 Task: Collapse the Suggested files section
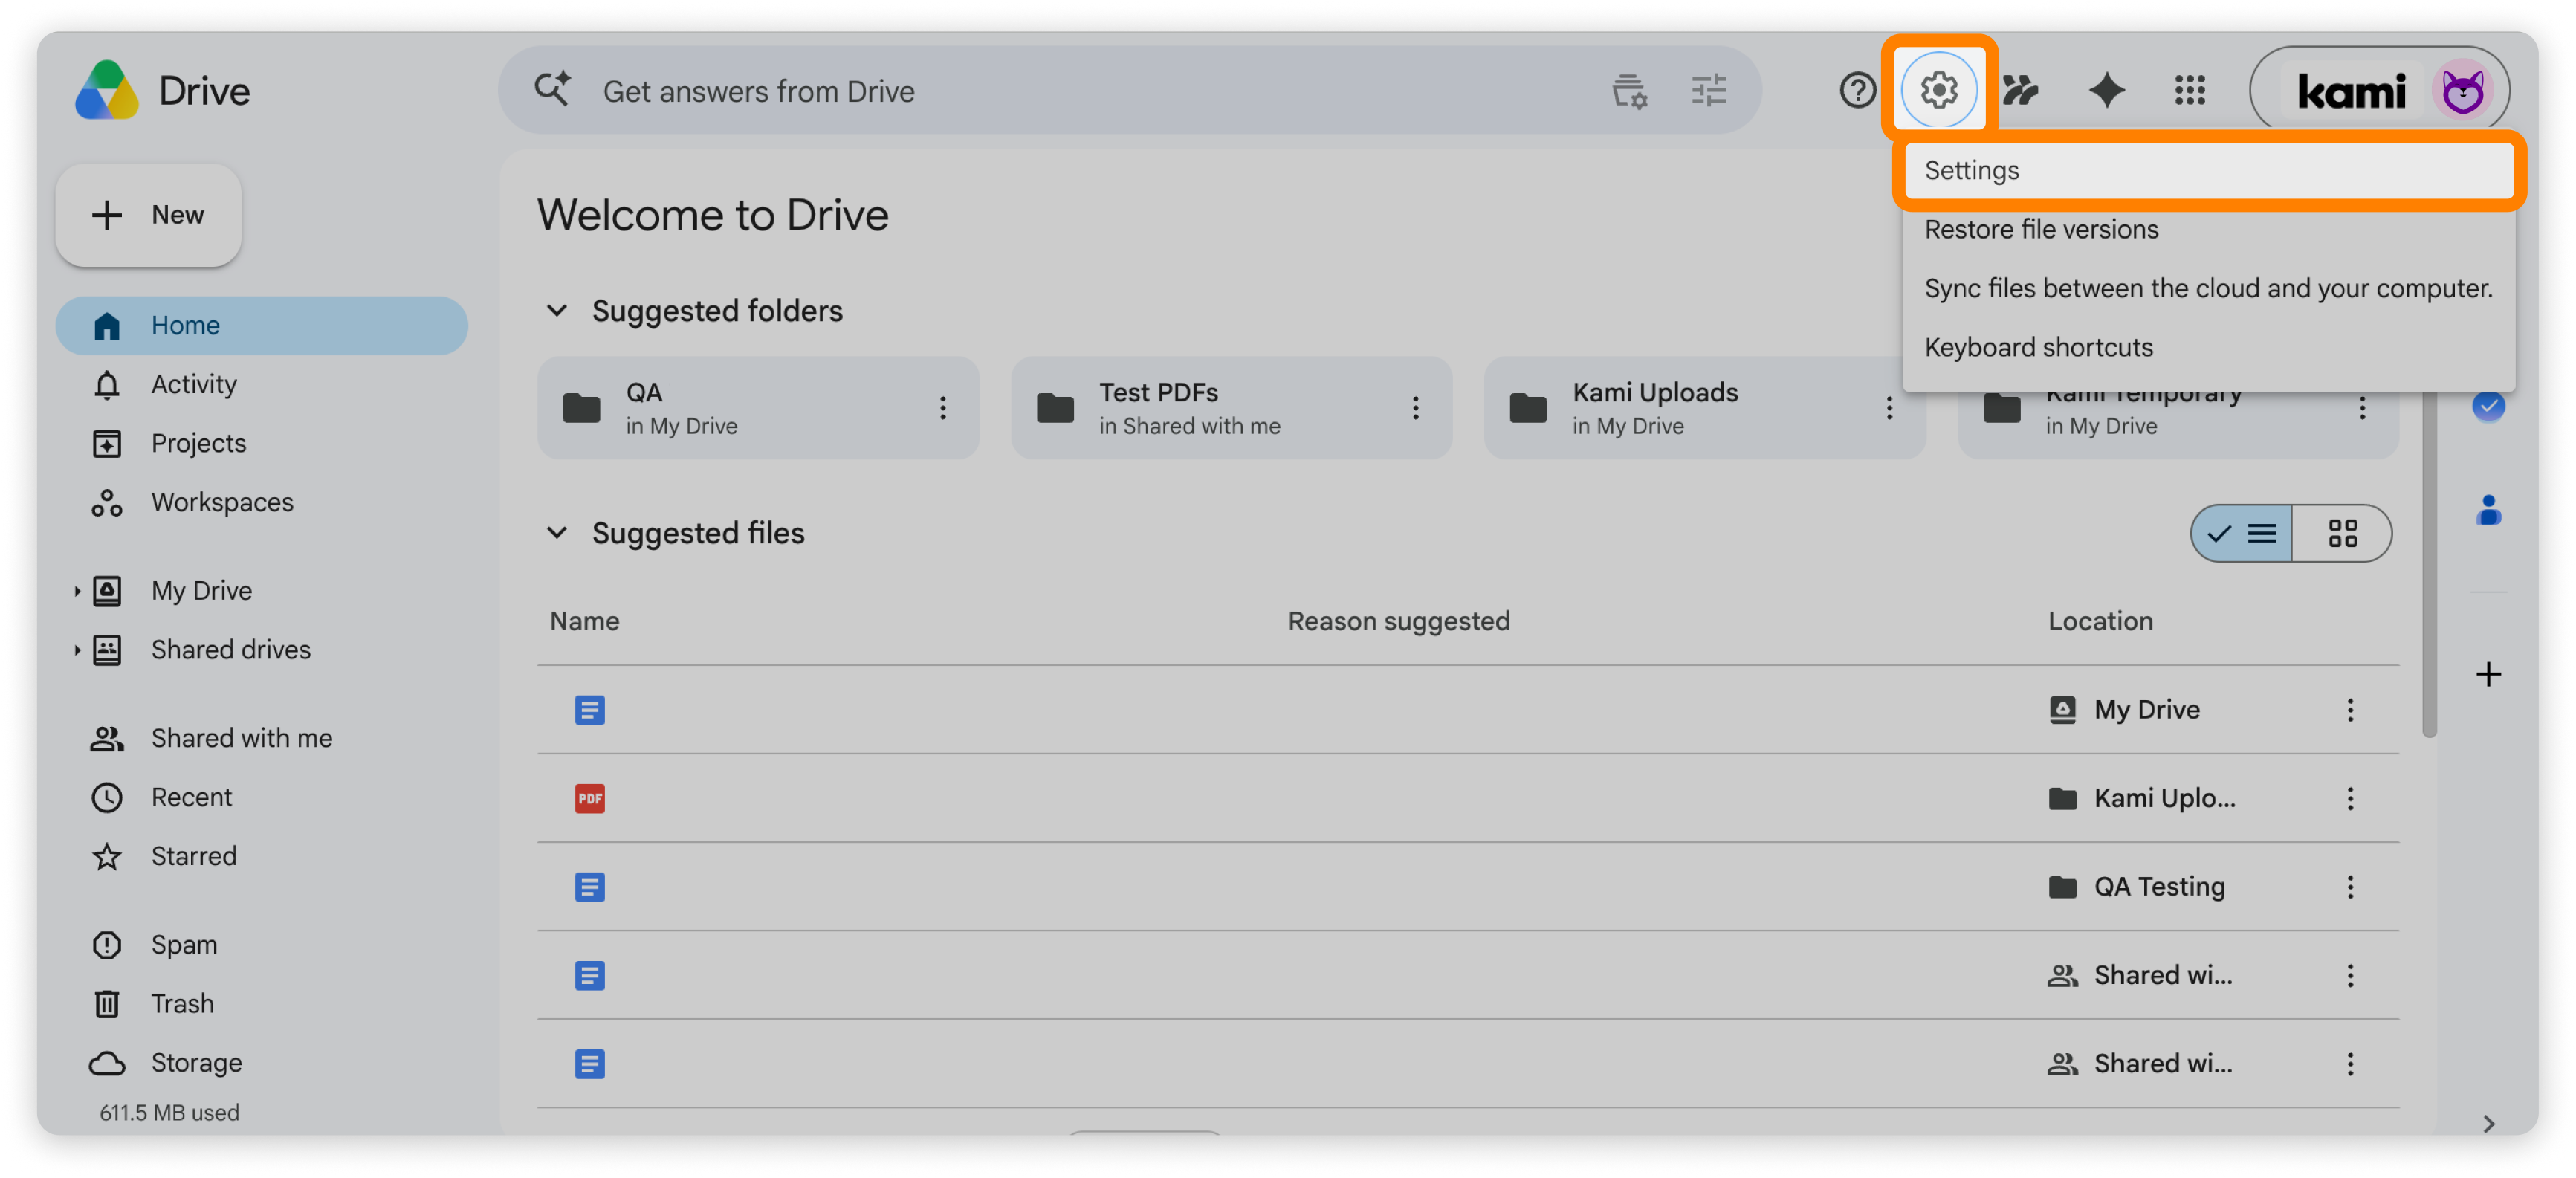point(557,533)
